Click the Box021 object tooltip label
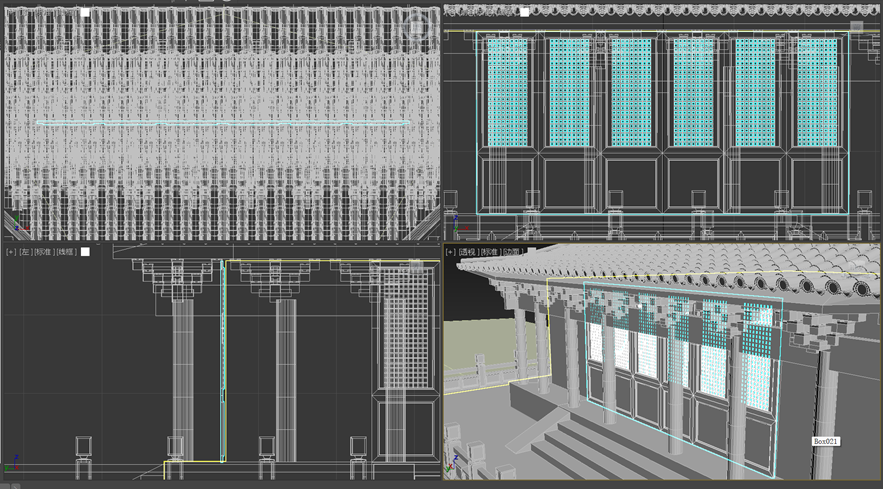The image size is (883, 489). (x=826, y=441)
